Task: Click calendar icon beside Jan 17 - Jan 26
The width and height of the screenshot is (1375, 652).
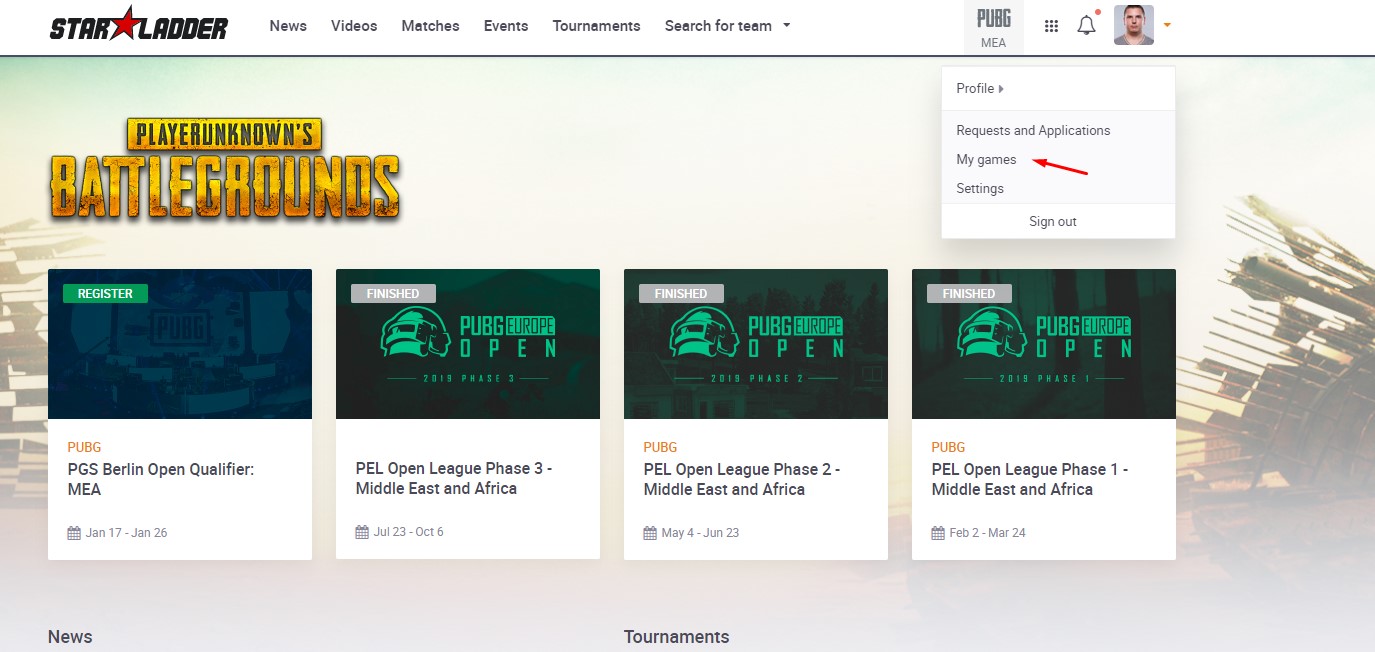Action: click(74, 533)
